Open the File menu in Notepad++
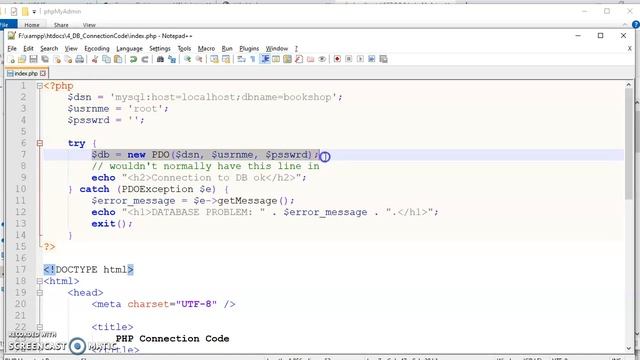Screen dimensions: 640x360 click(x=12, y=49)
